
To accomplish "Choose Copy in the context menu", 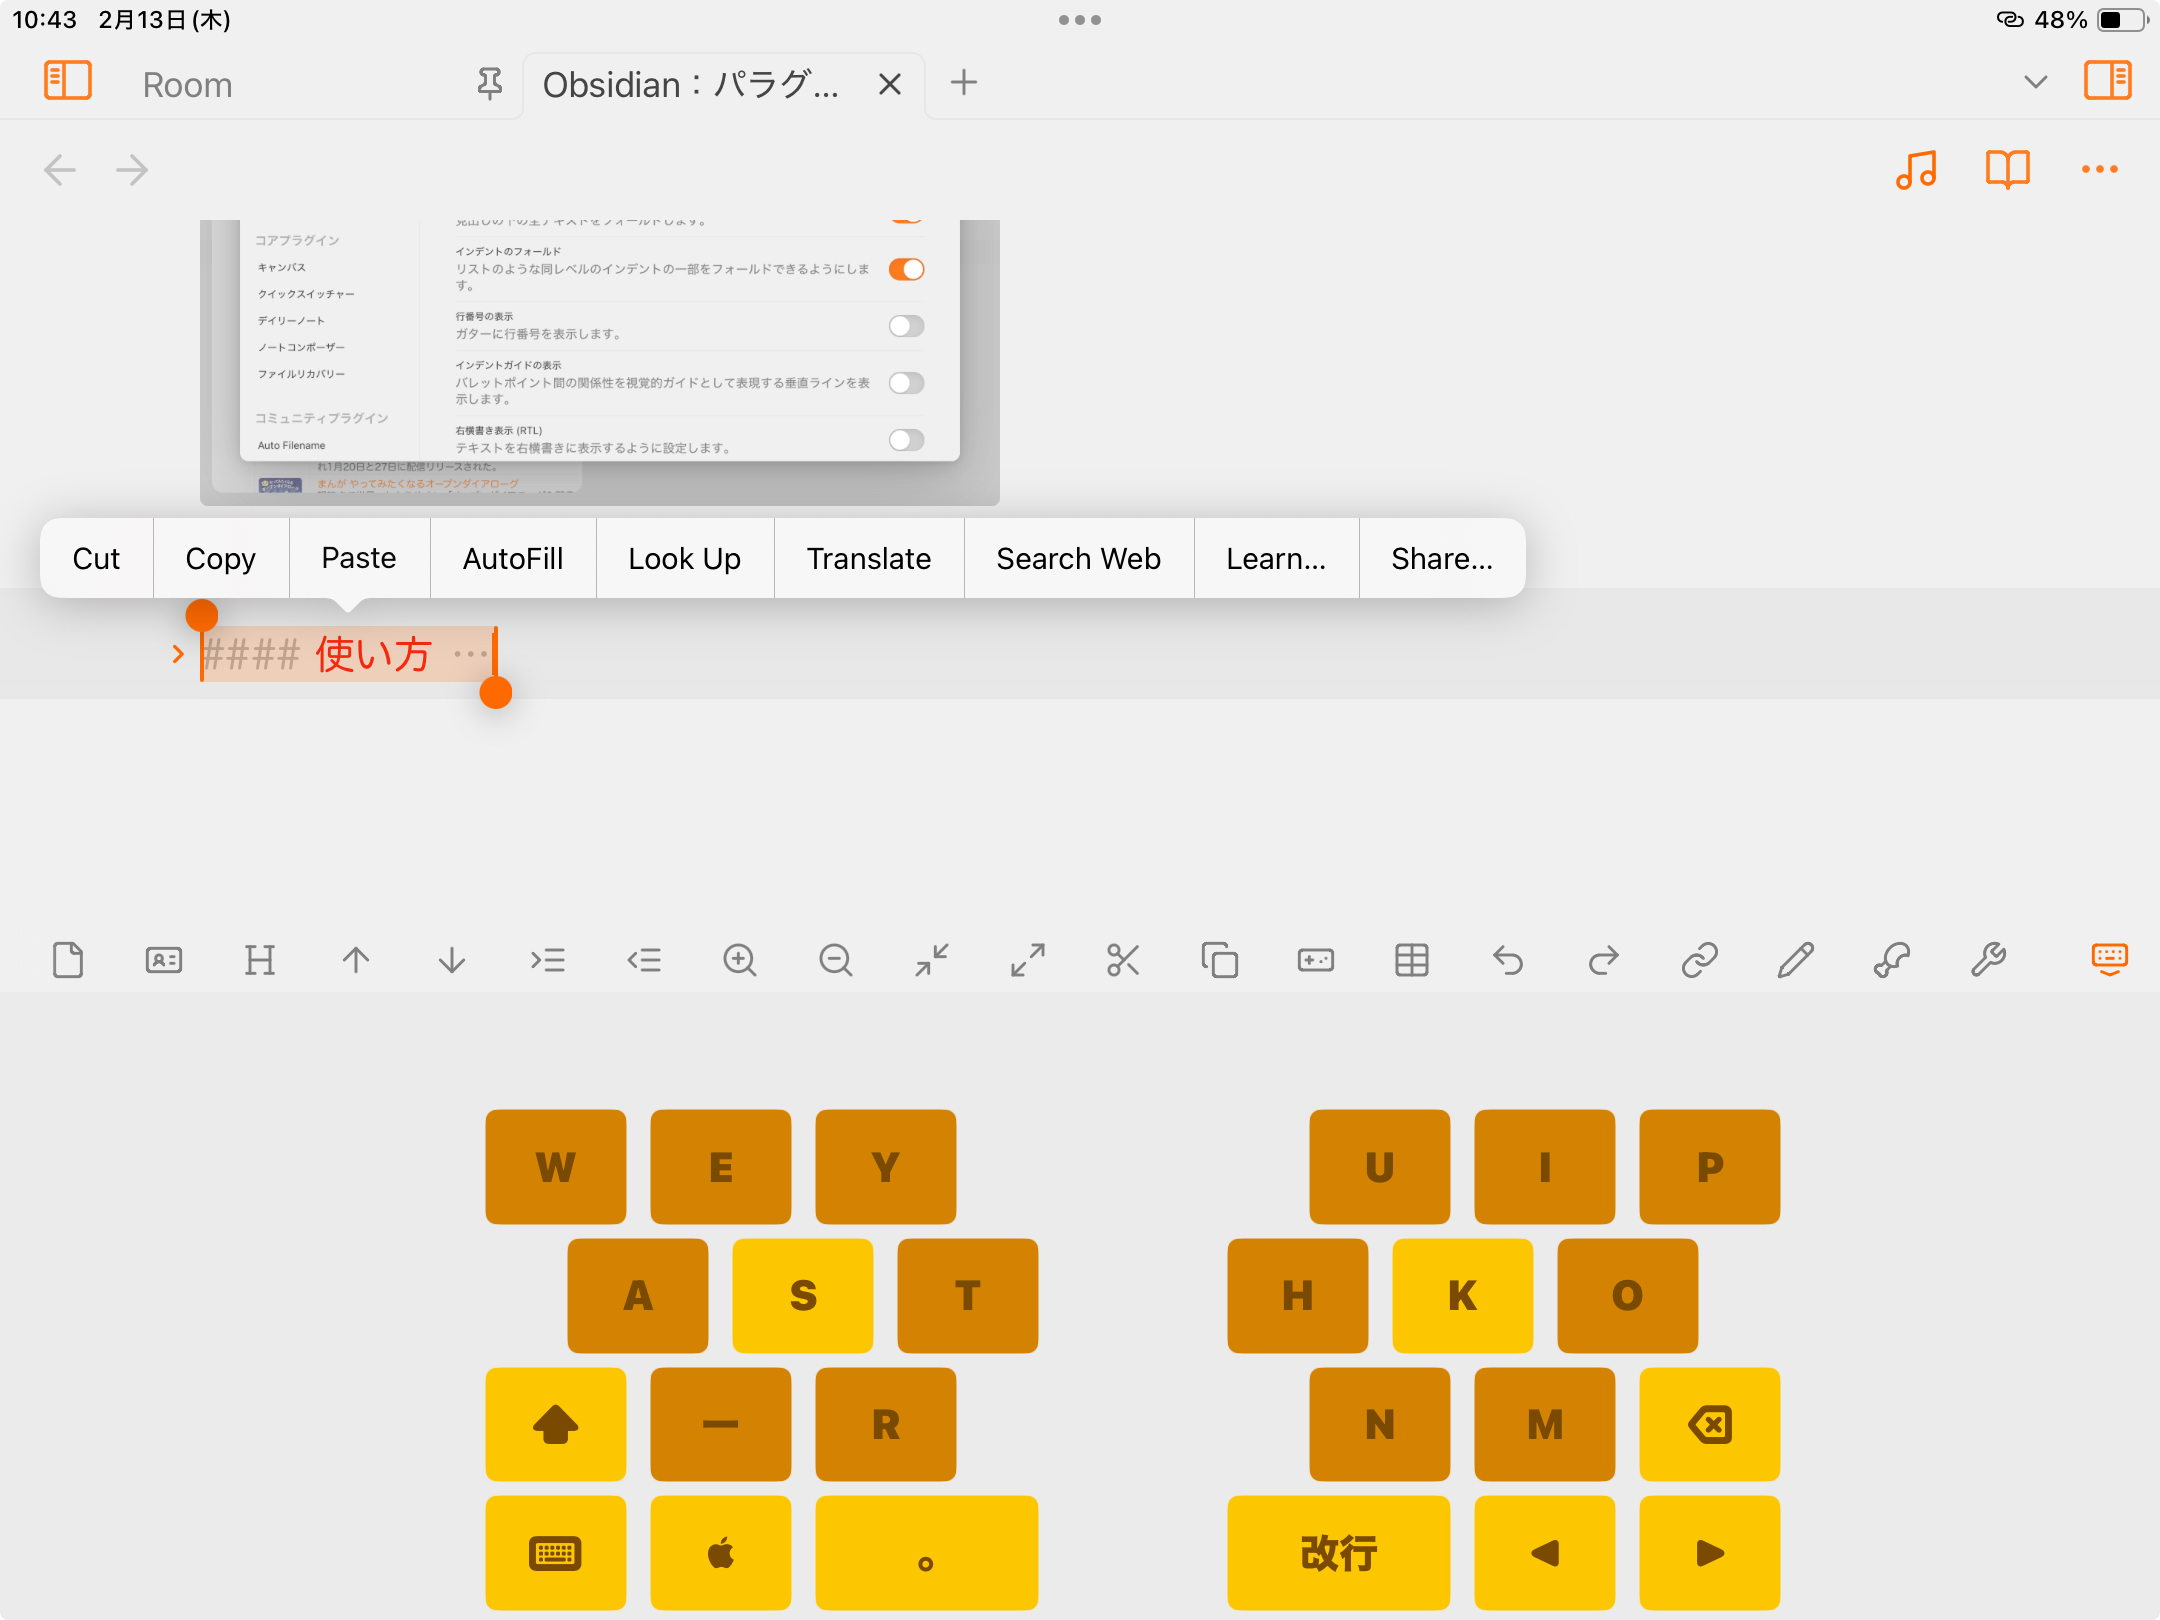I will click(220, 558).
